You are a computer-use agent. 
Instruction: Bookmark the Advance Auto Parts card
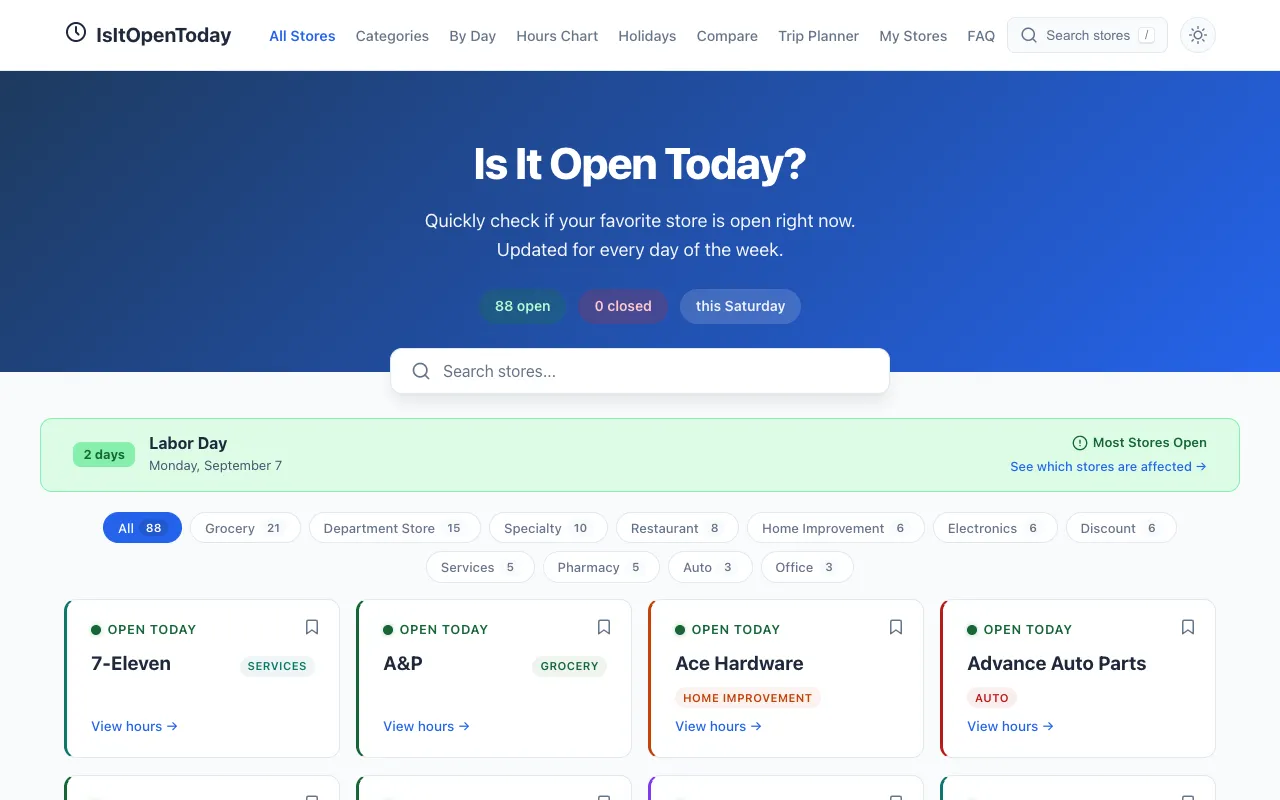coord(1188,627)
